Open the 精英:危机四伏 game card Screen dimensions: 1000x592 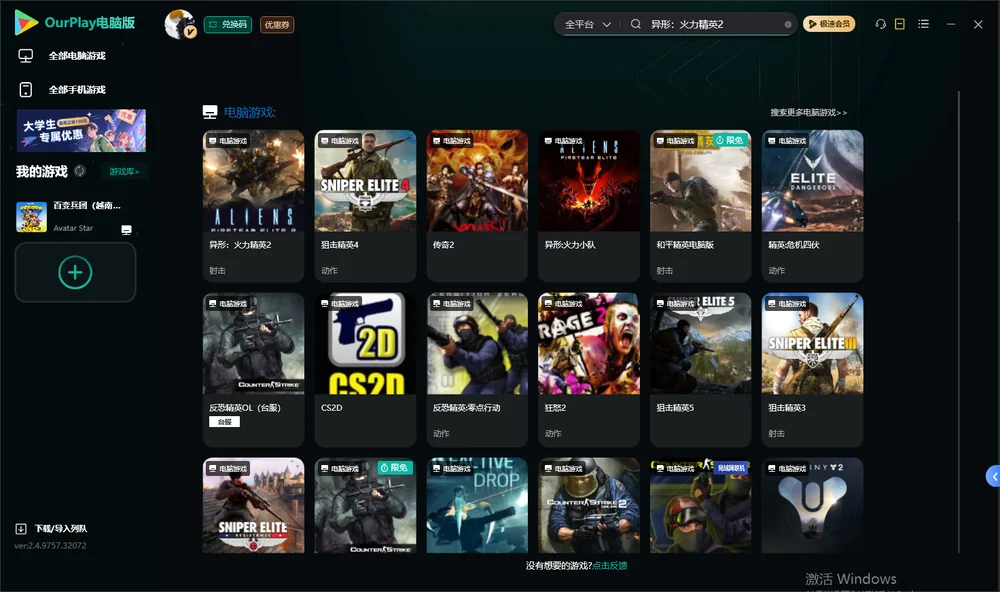[812, 205]
